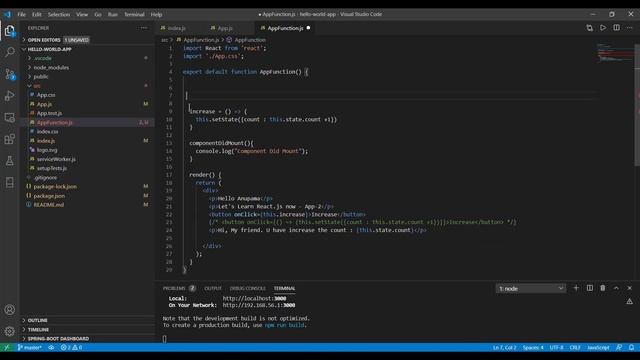Click the remote window indicator in status bar
640x360 pixels.
click(7, 347)
